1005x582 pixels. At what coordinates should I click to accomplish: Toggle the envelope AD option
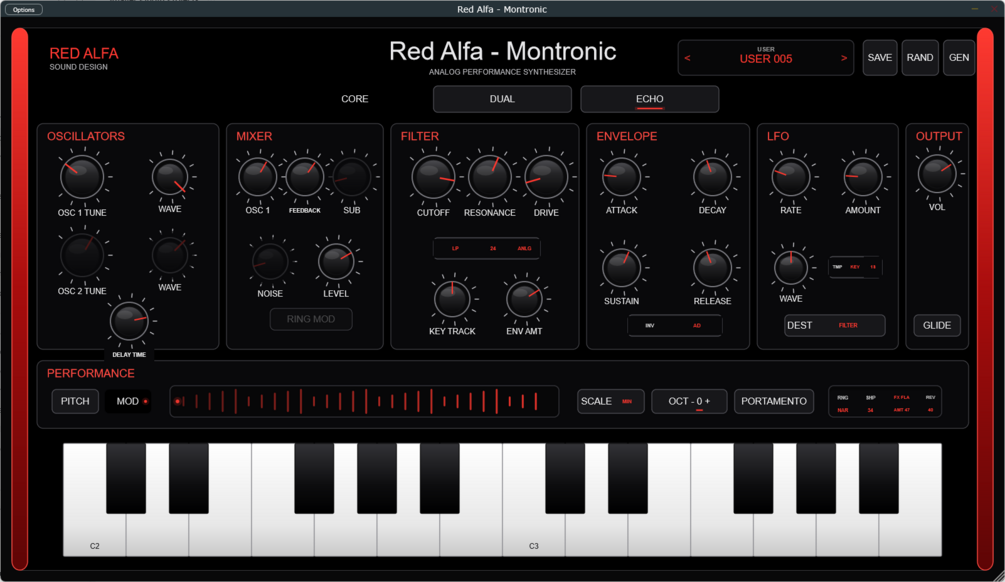pyautogui.click(x=697, y=326)
